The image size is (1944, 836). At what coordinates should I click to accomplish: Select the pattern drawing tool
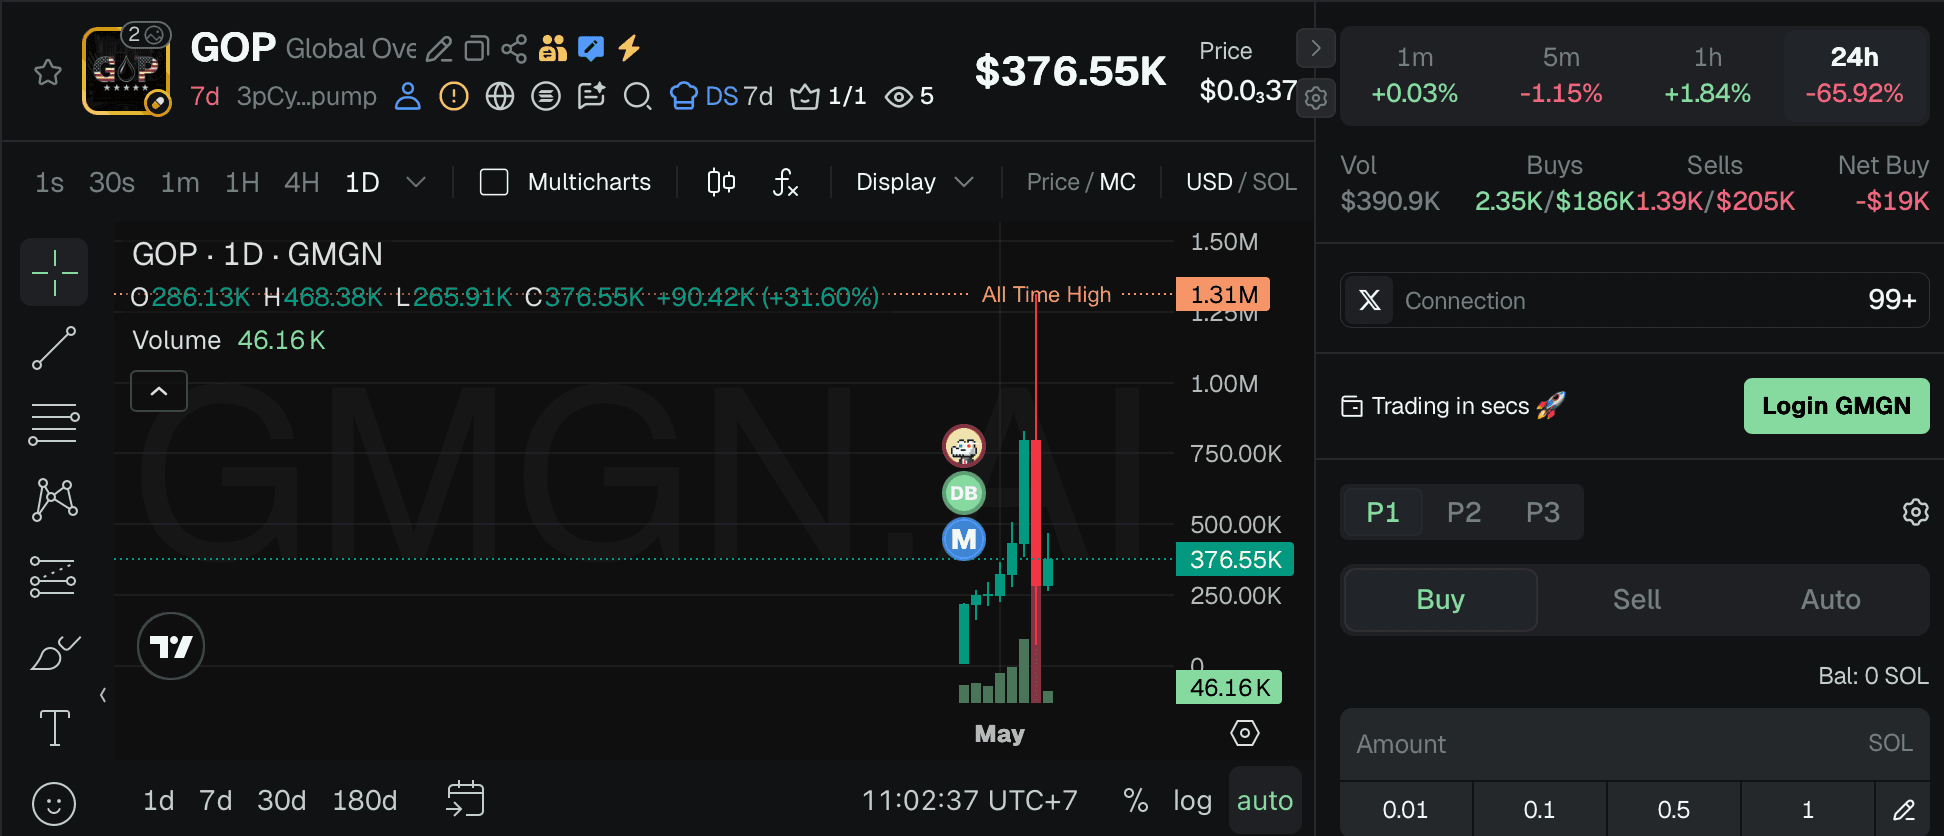55,499
